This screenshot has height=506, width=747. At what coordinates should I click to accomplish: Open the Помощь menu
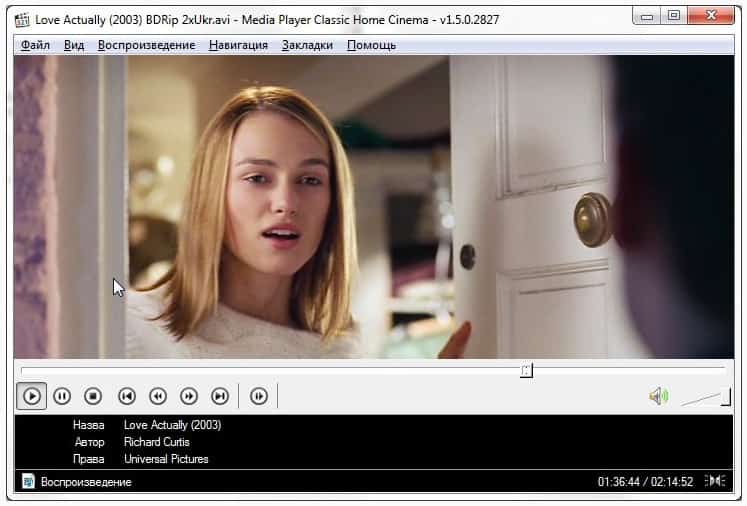point(371,45)
